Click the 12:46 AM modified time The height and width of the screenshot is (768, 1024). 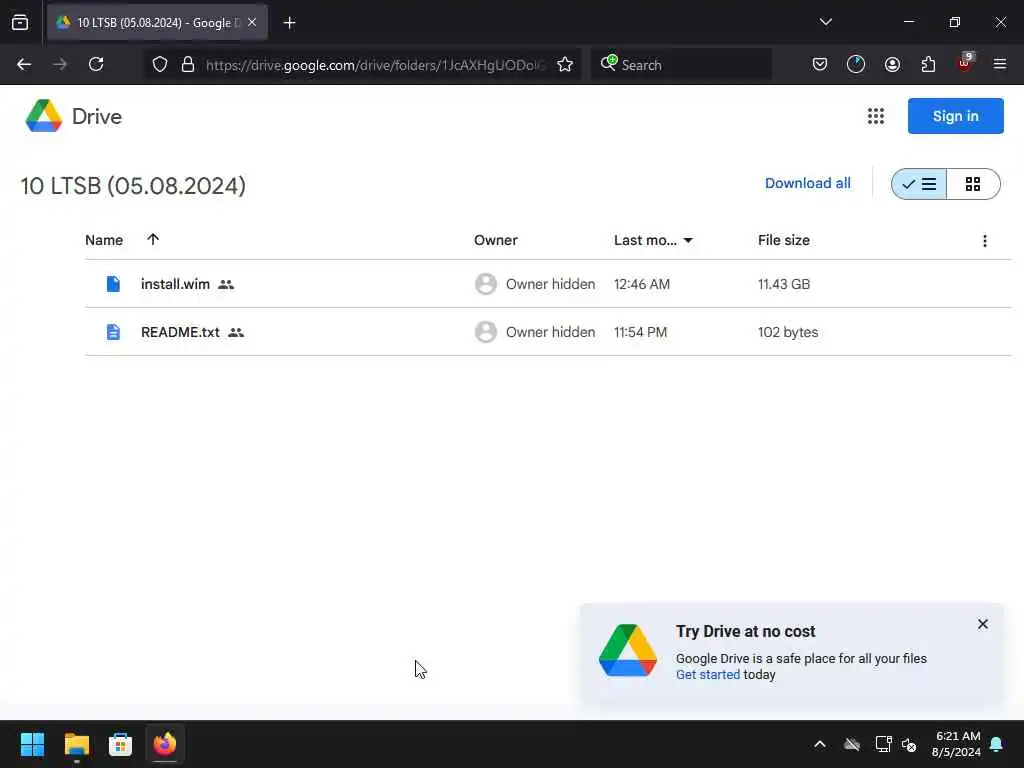[x=641, y=284]
